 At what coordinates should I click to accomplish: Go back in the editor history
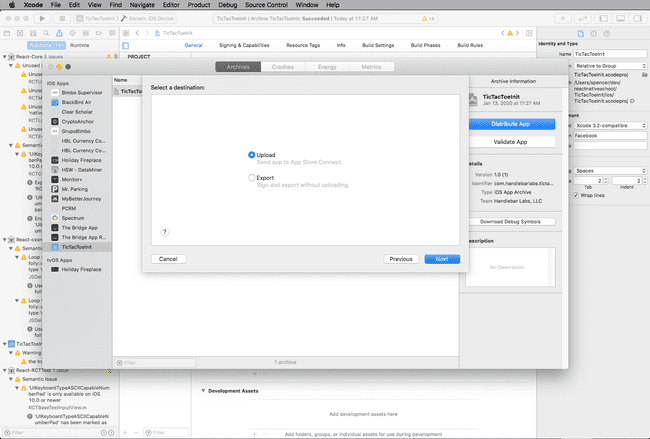click(137, 33)
